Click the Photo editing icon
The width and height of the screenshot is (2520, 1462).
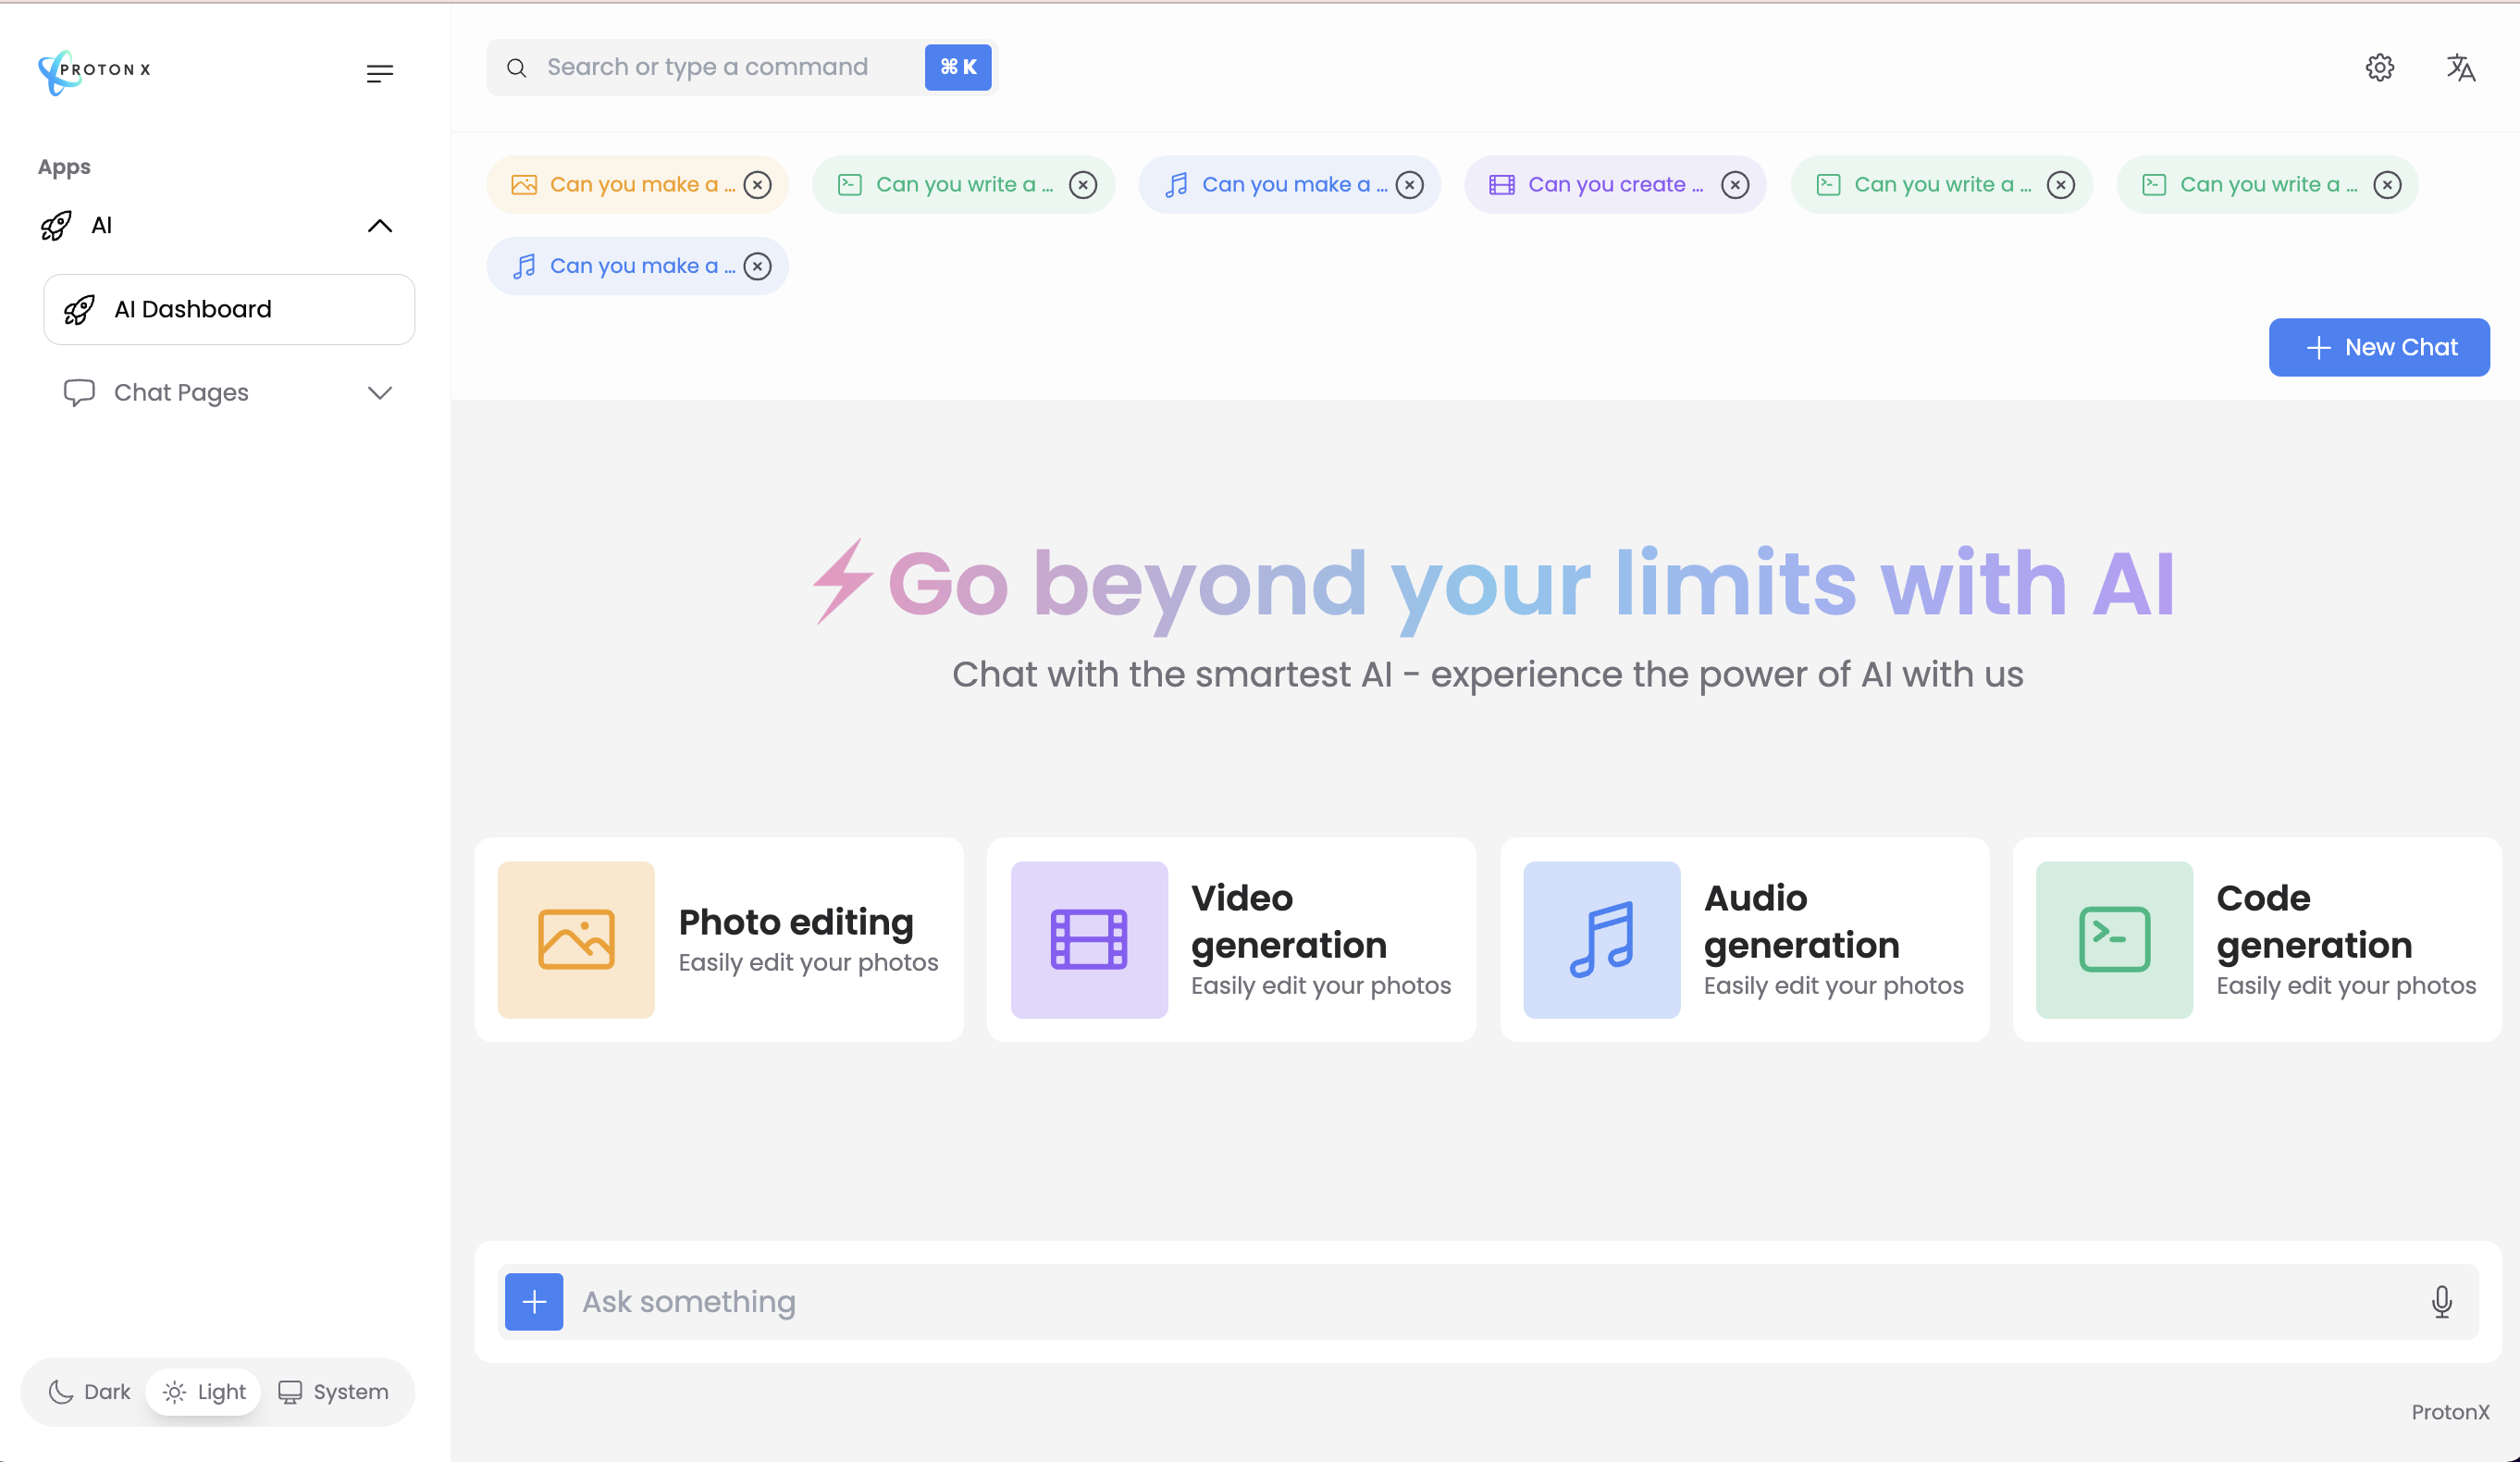[575, 938]
